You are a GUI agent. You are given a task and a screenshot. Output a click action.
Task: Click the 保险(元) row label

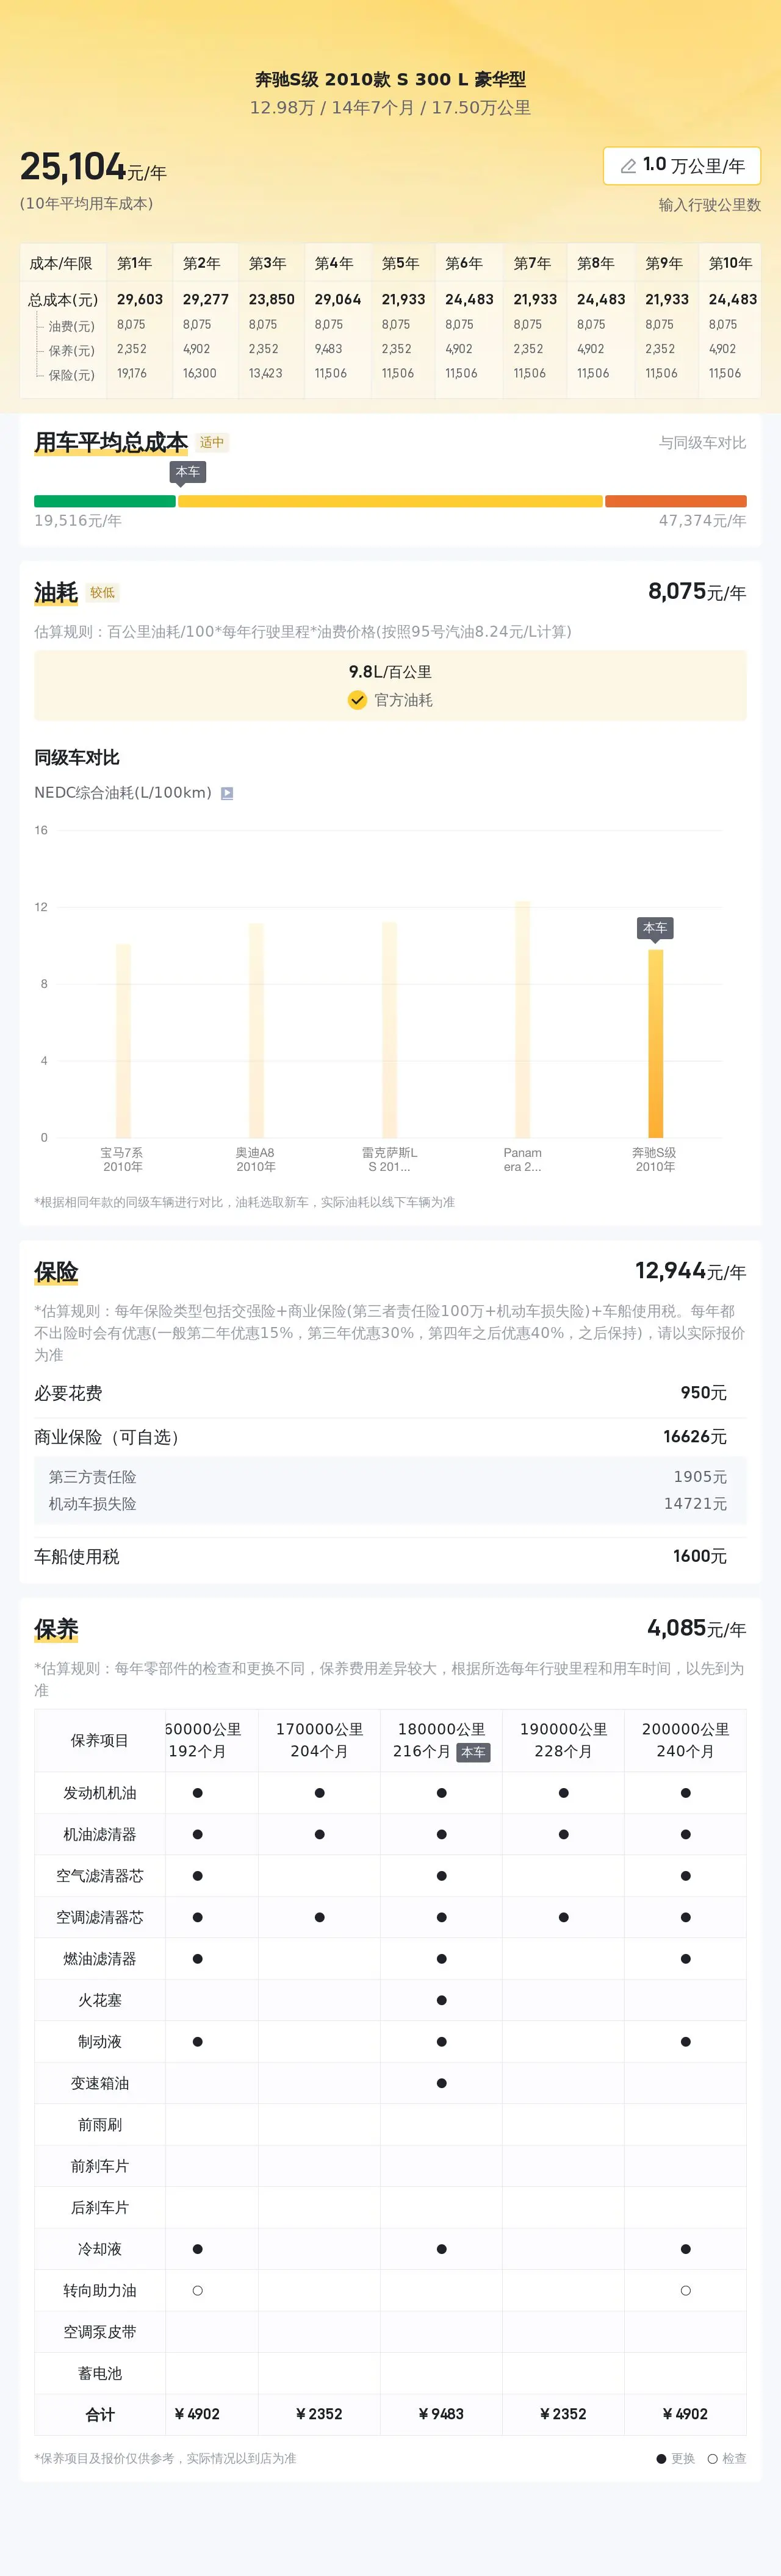tap(71, 375)
